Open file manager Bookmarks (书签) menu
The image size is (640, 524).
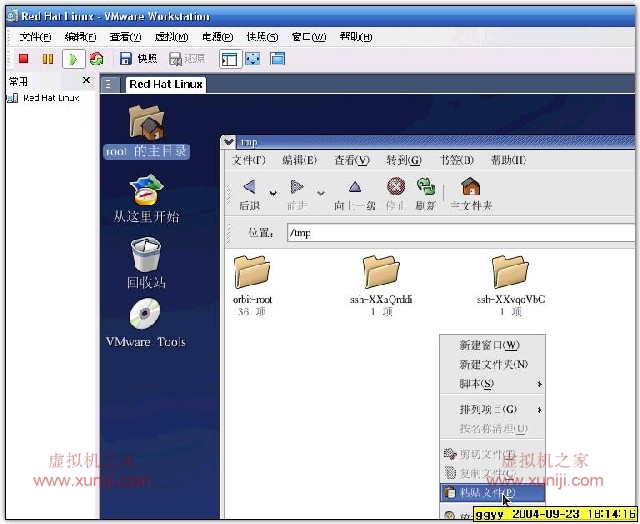(x=456, y=160)
